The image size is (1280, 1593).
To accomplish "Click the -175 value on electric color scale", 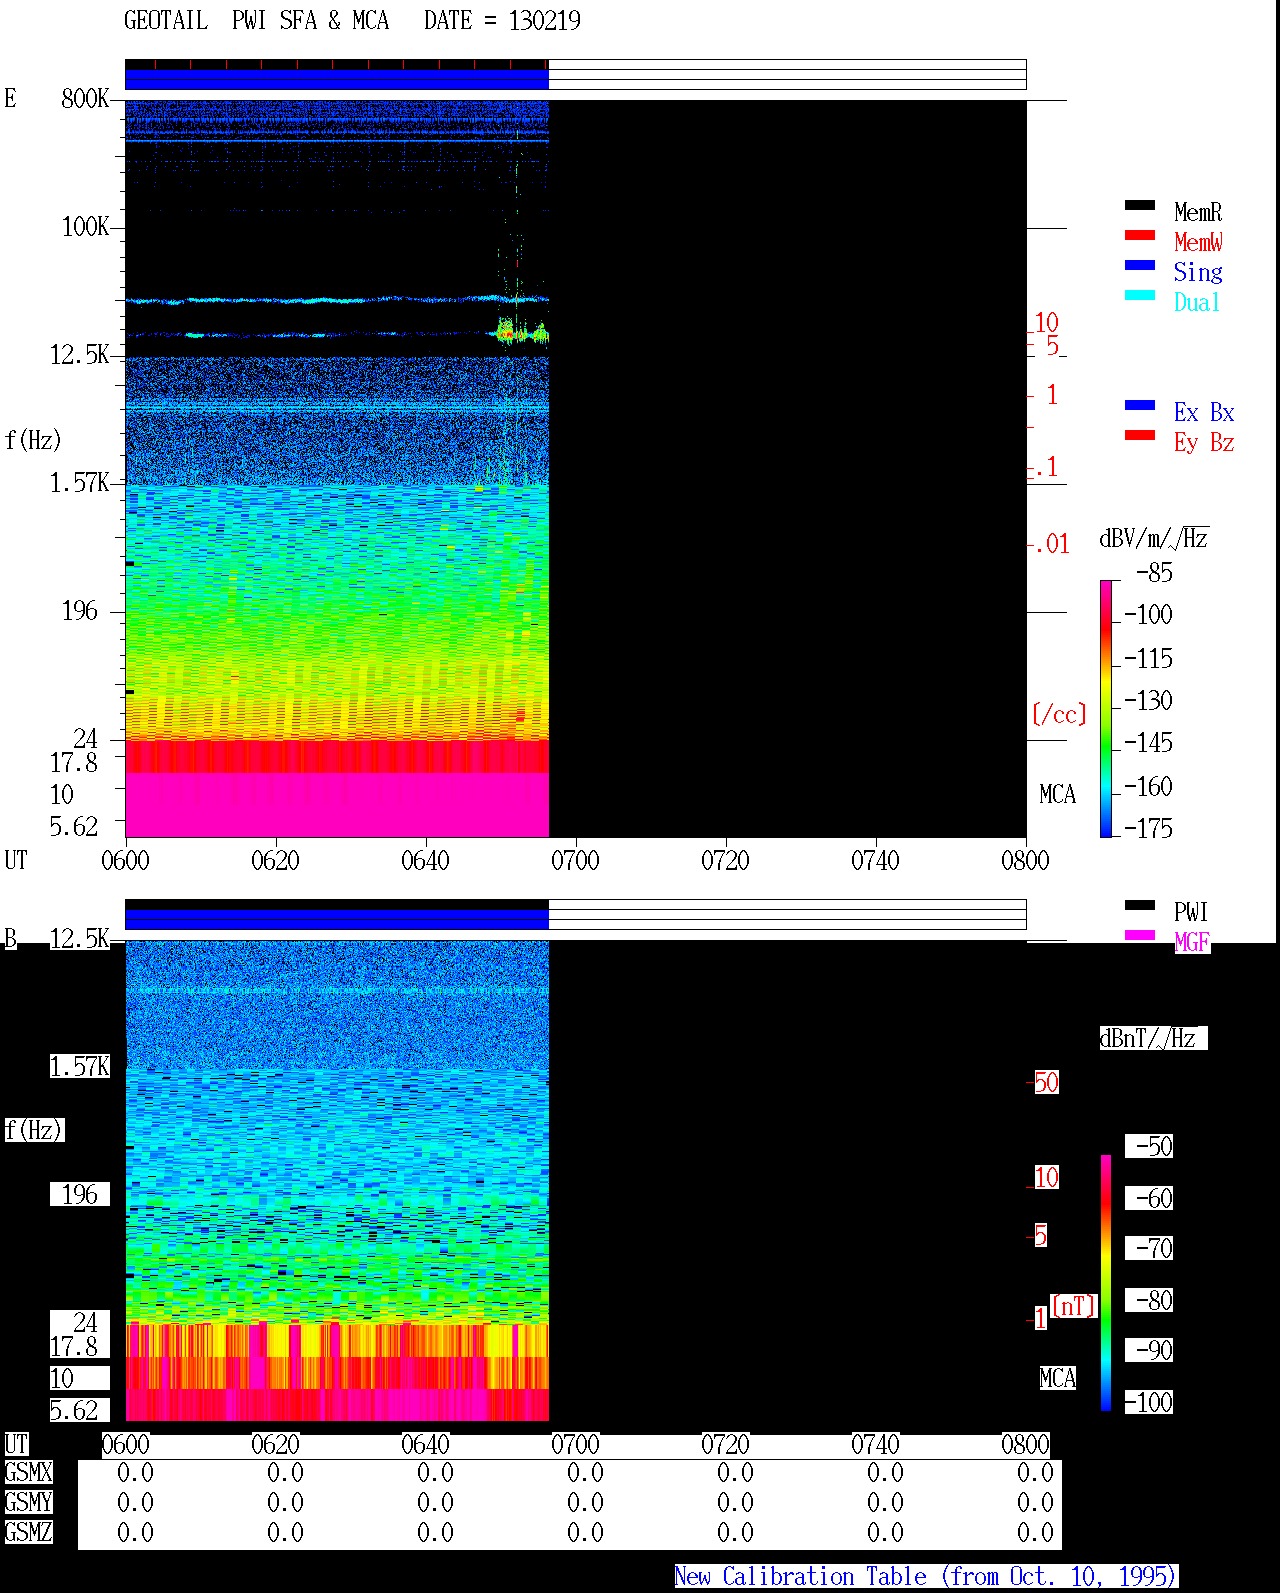I will [1148, 828].
